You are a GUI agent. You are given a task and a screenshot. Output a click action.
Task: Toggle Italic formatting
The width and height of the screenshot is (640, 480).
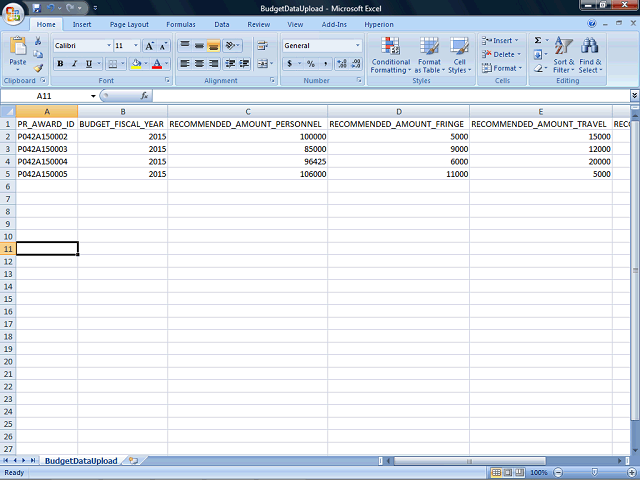pos(74,64)
